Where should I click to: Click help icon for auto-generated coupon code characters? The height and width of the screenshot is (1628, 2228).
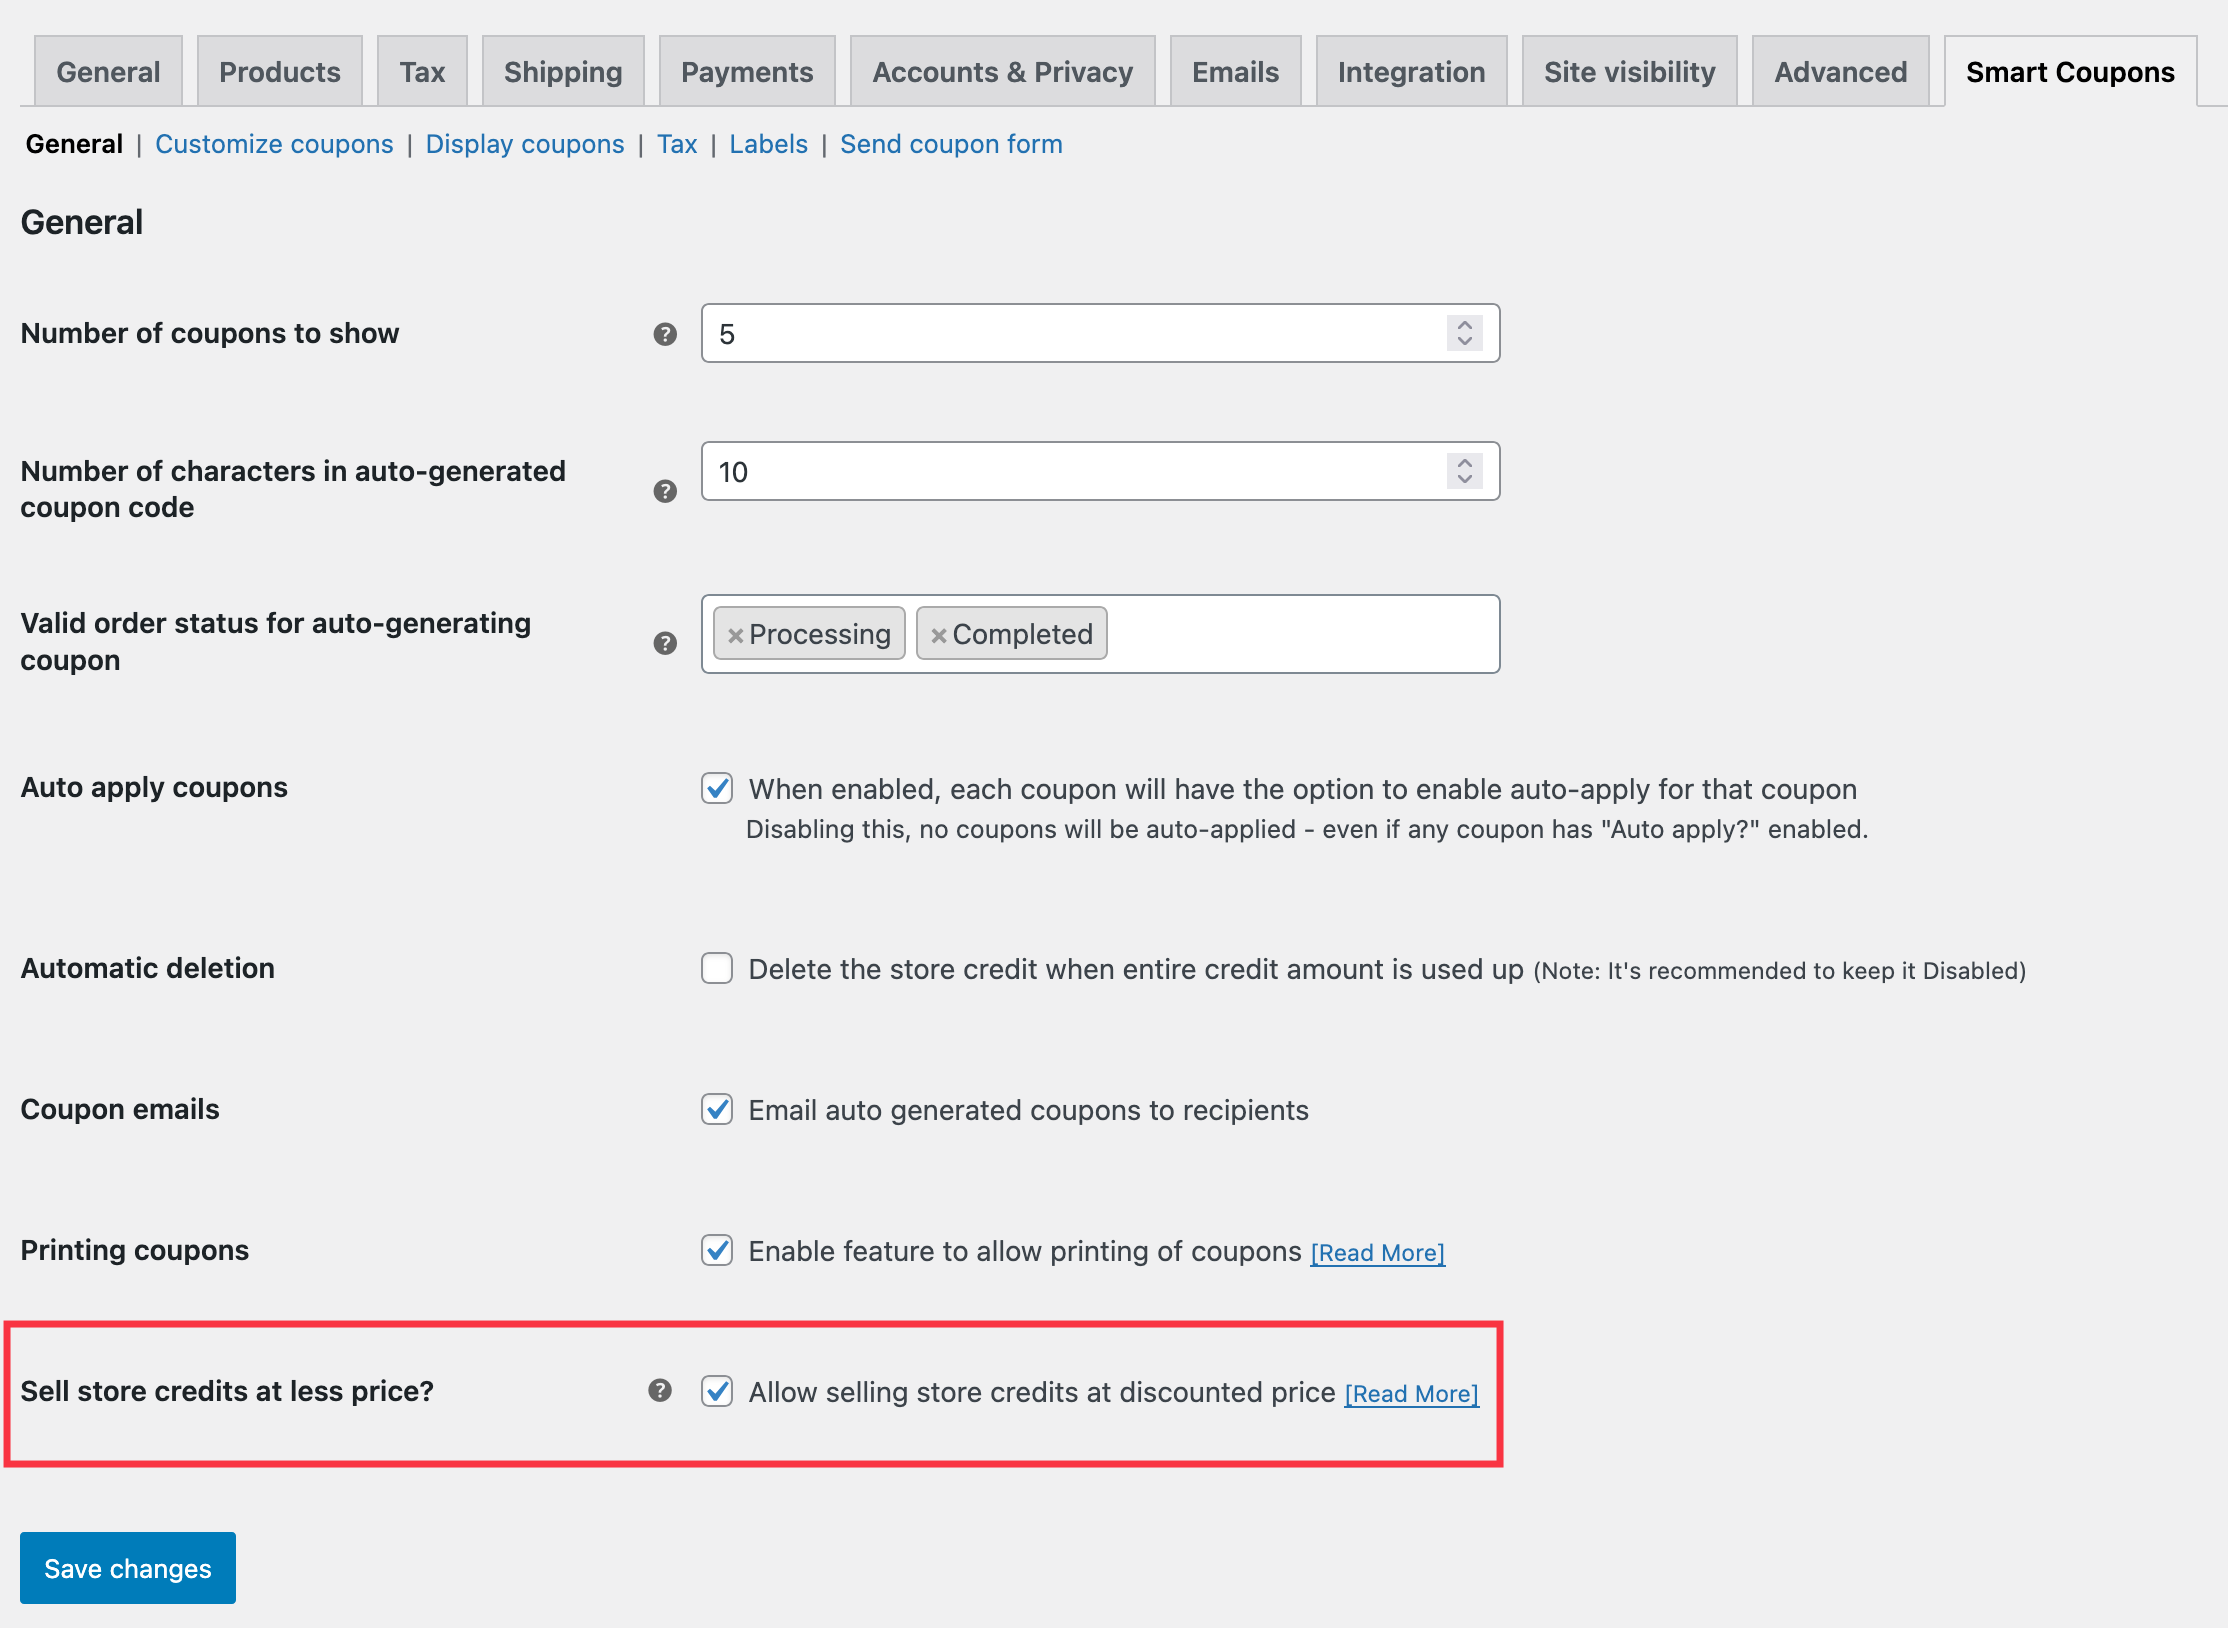[x=665, y=491]
